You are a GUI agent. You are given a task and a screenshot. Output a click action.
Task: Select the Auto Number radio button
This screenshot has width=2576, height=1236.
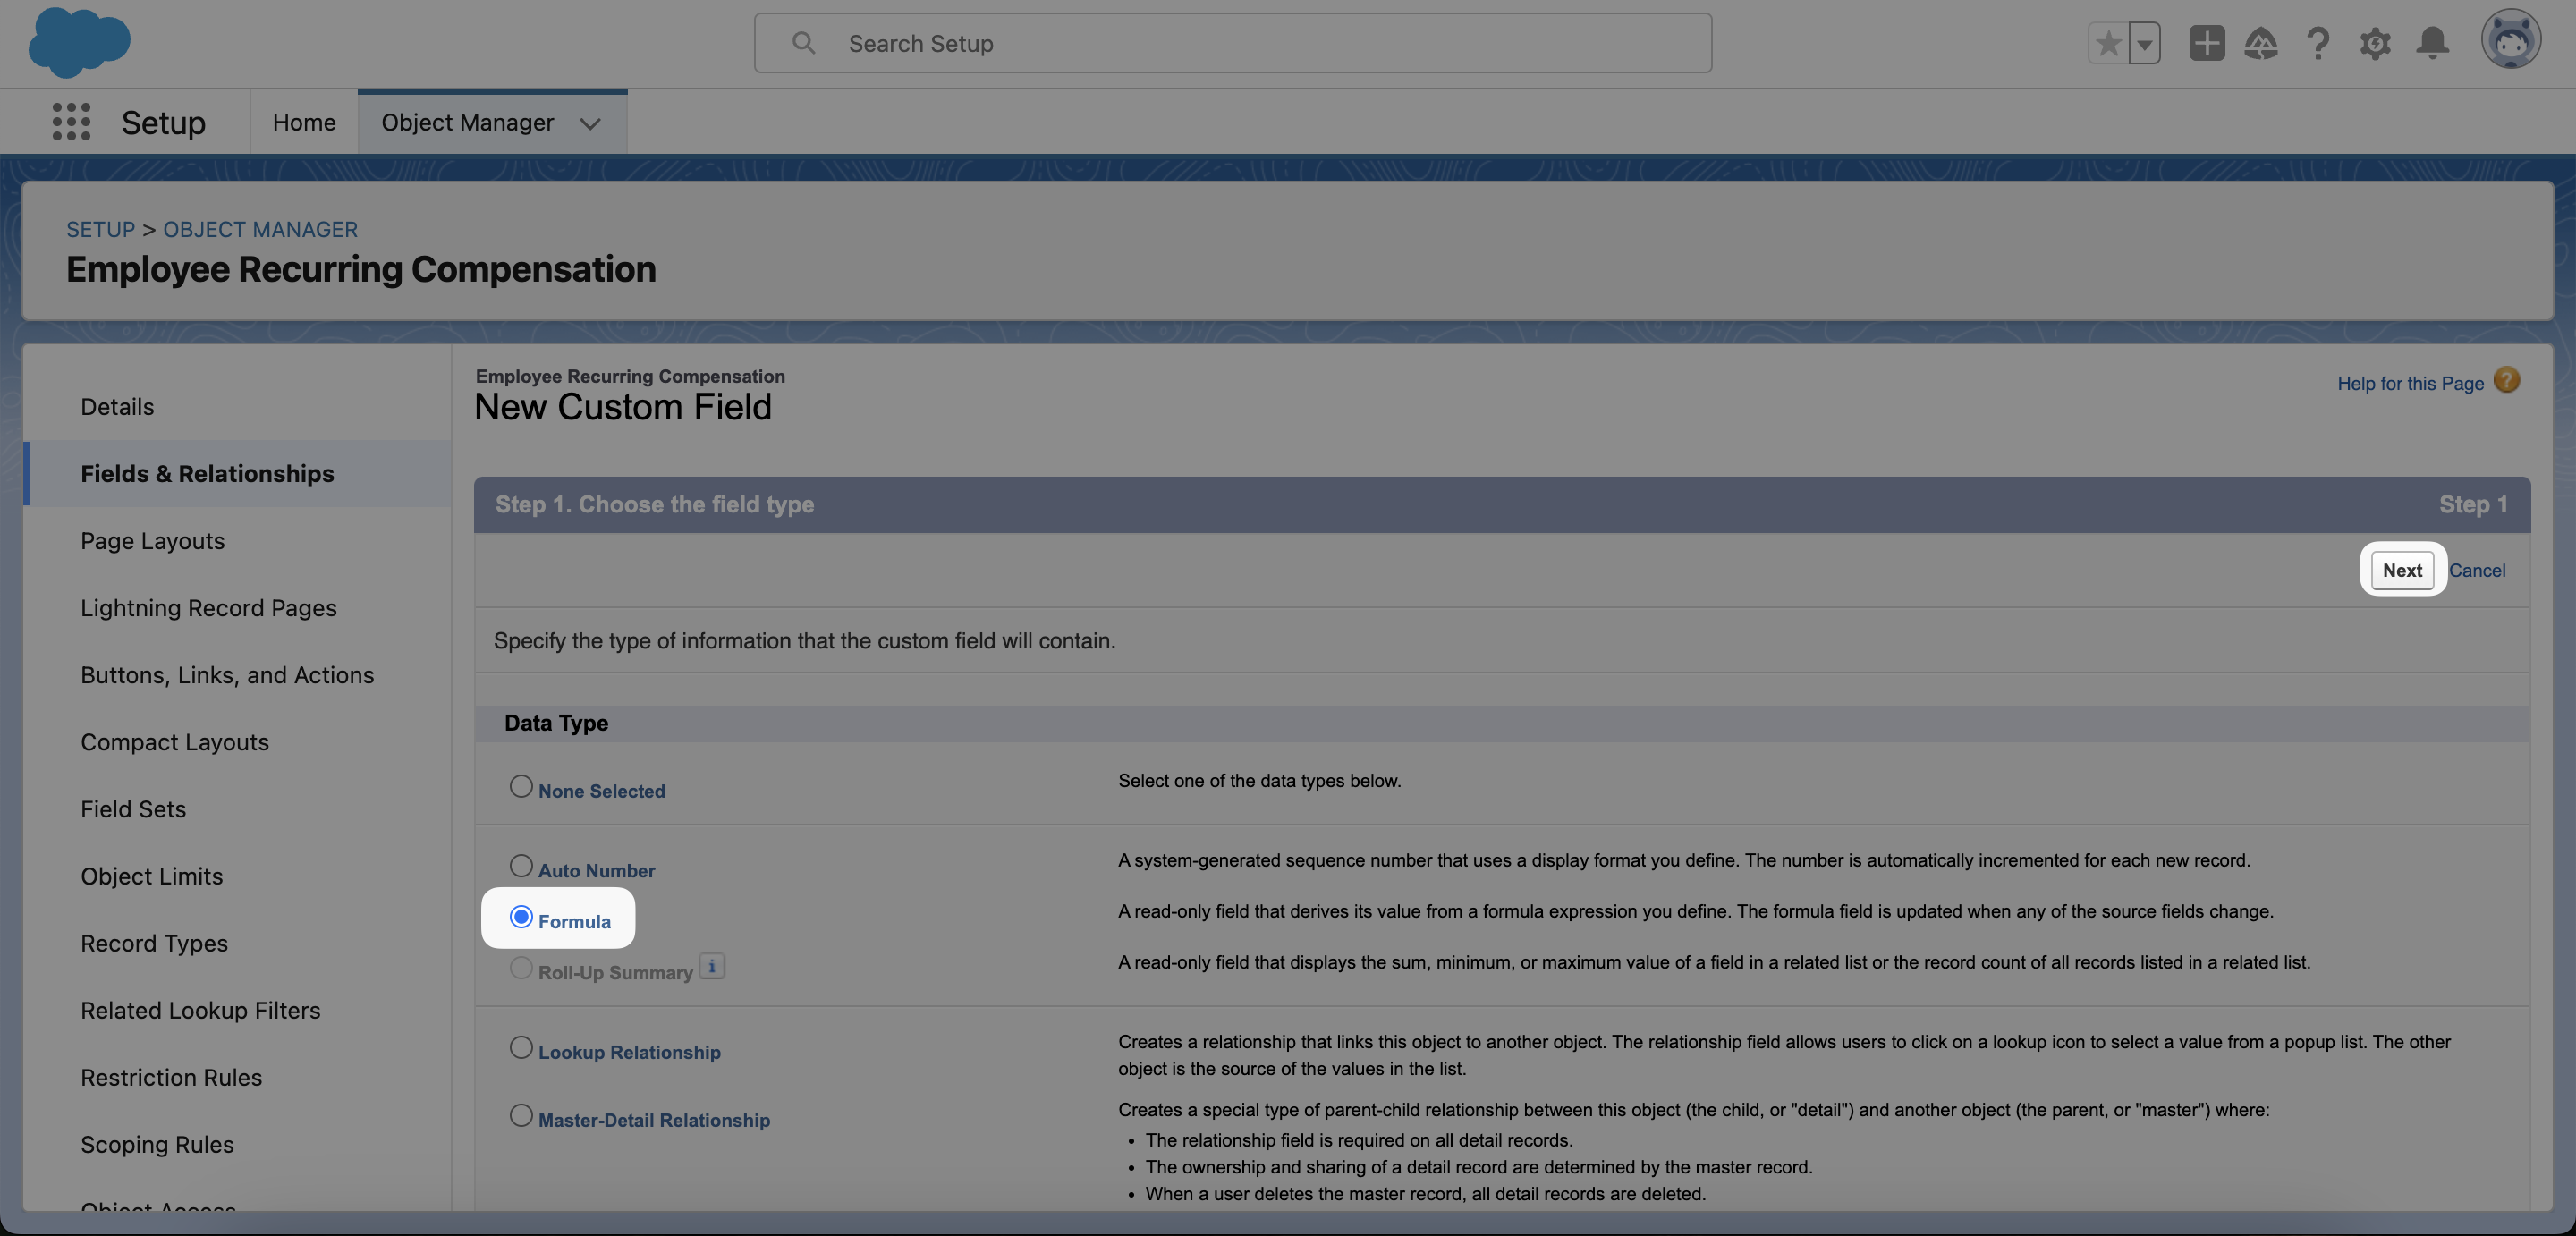pyautogui.click(x=521, y=866)
